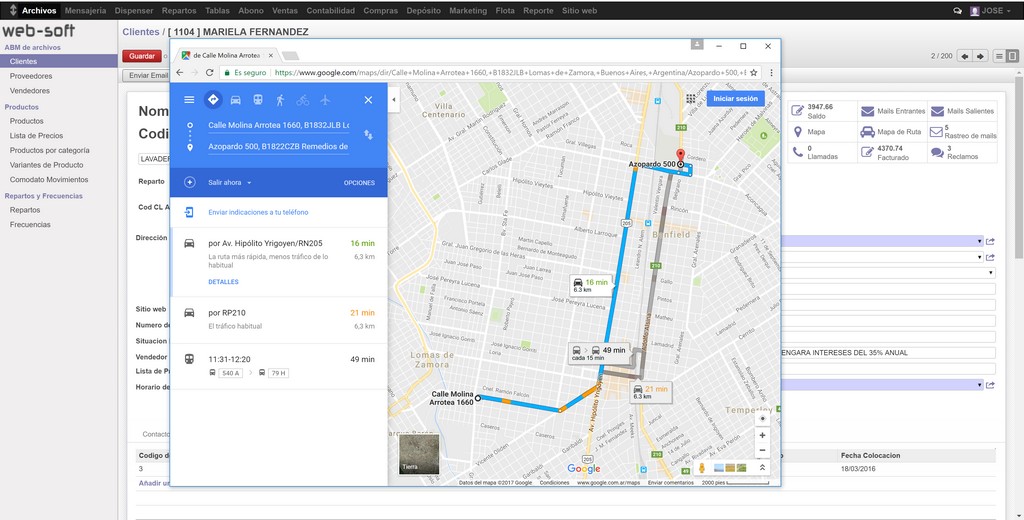The width and height of the screenshot is (1024, 520).
Task: Open the Flota menu
Action: tap(505, 10)
